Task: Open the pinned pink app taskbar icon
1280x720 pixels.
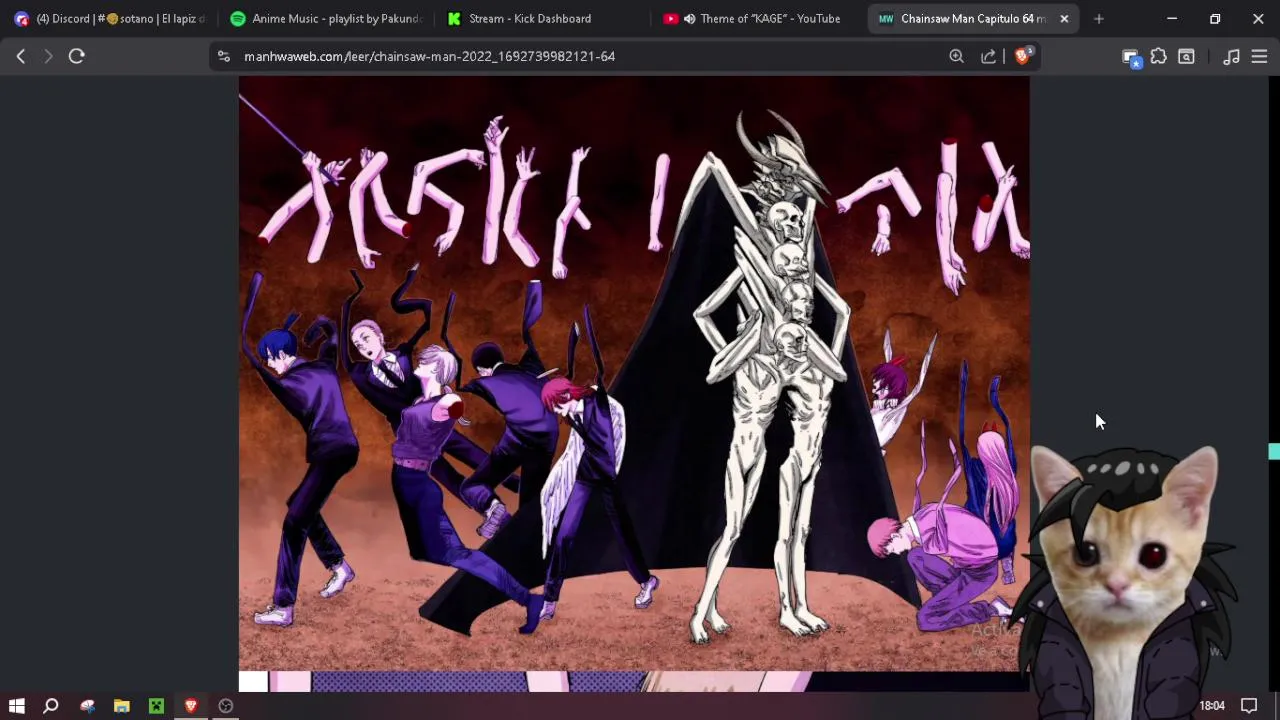Action: [x=87, y=706]
